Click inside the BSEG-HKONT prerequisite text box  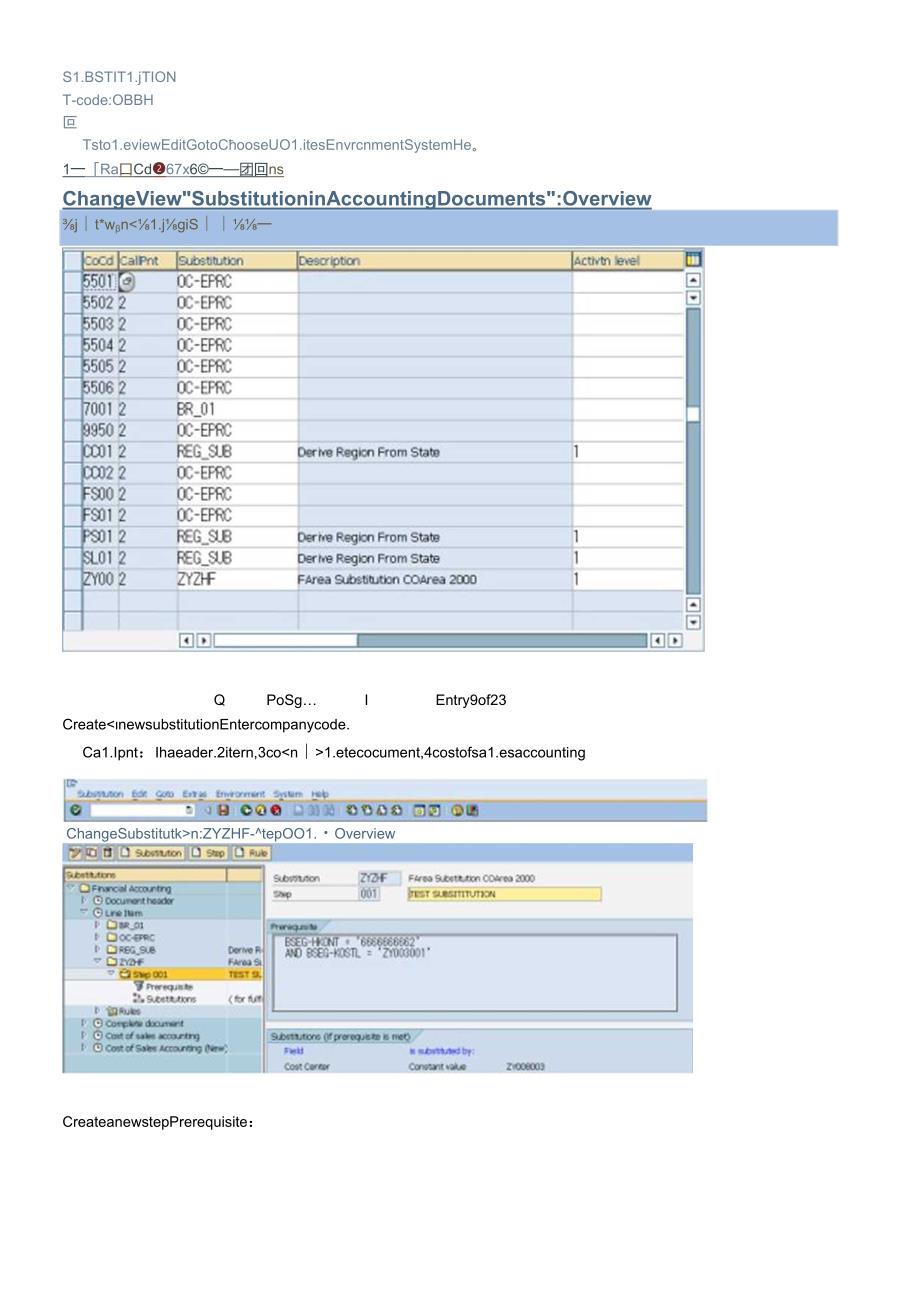[x=475, y=972]
